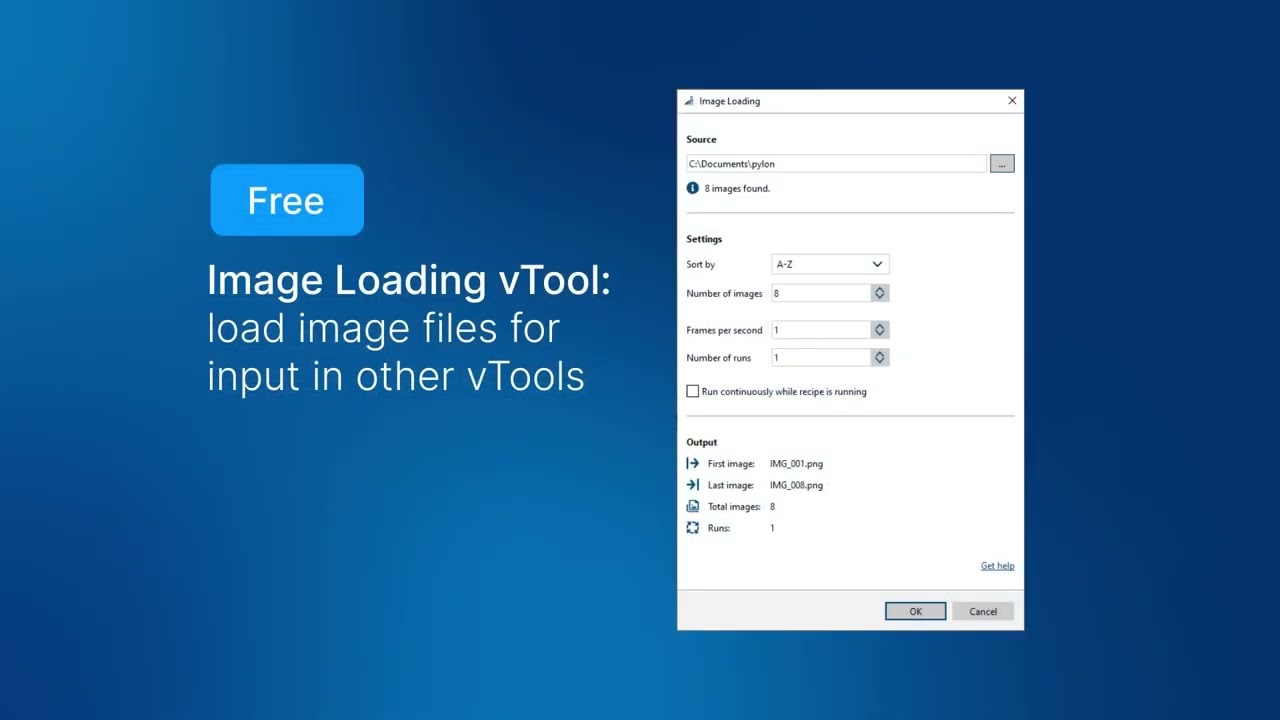The width and height of the screenshot is (1280, 720).
Task: Click the 'Source' section heading
Action: 701,139
